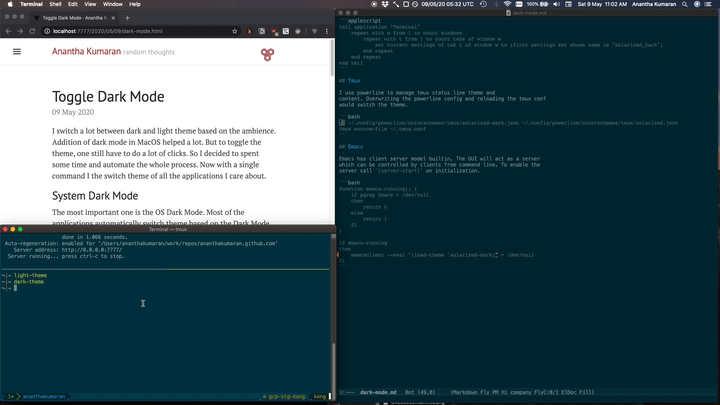Open Time Machine menu bar icon
Image resolution: width=720 pixels, height=405 pixels.
click(484, 4)
